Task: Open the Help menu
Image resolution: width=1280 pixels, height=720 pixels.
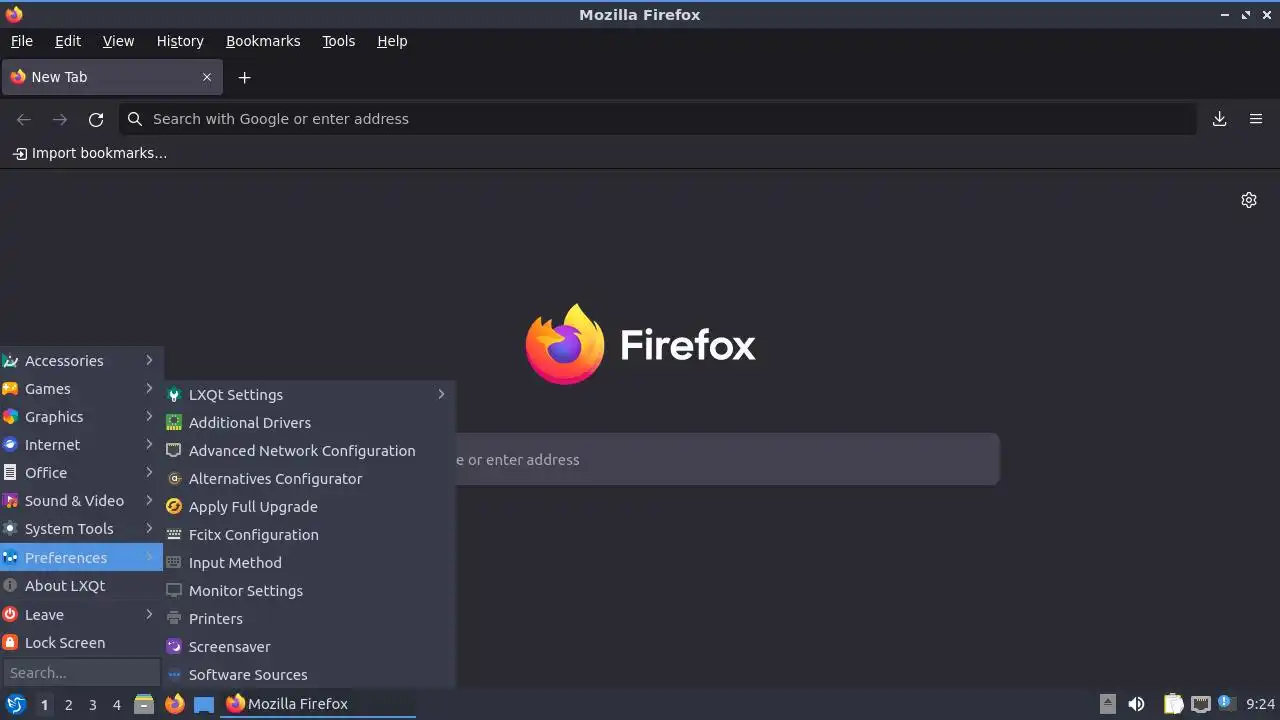Action: tap(392, 41)
